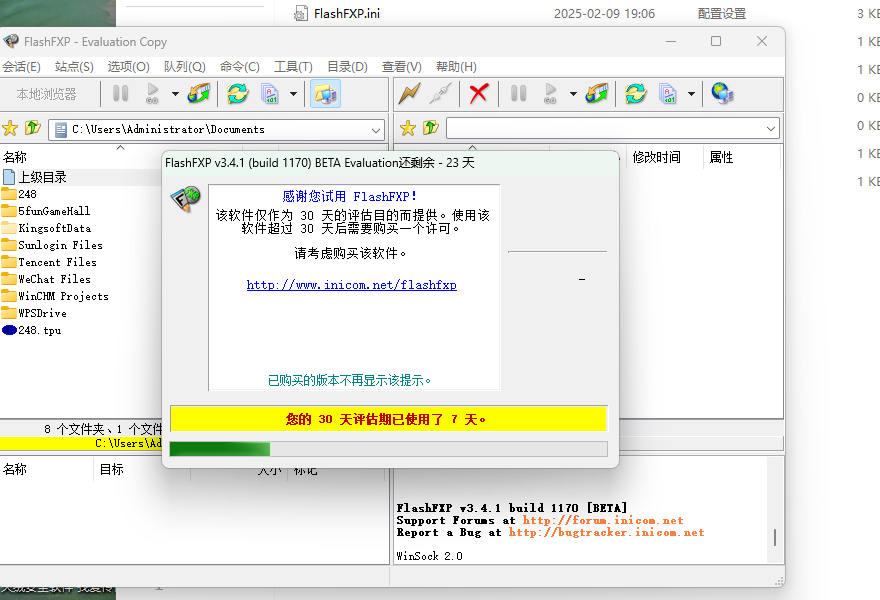880x600 pixels.
Task: Refresh the local pane file listing
Action: 238,93
